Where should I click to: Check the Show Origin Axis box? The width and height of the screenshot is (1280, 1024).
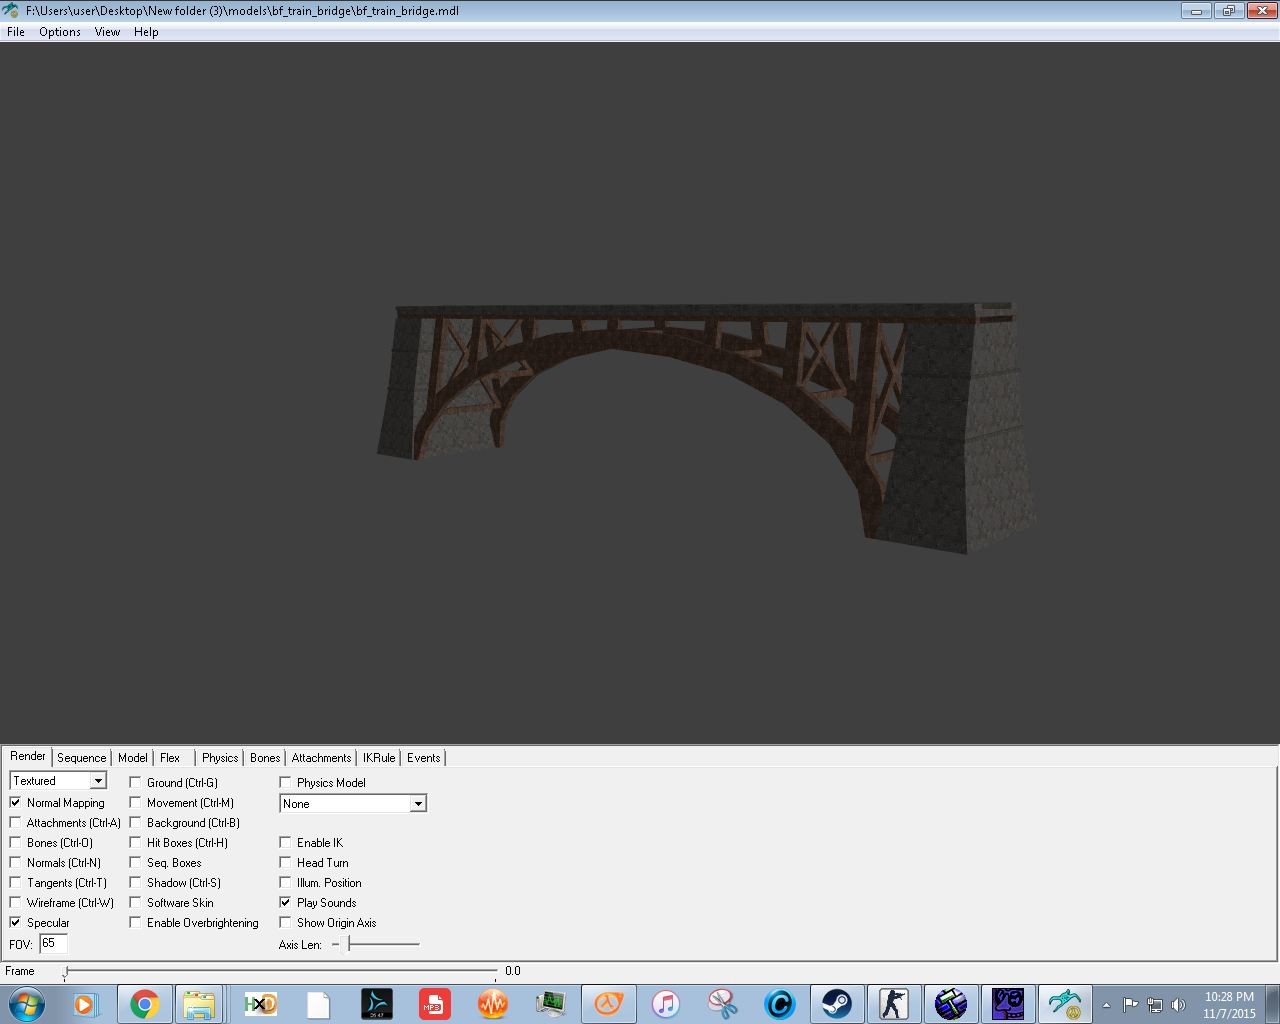coord(286,922)
